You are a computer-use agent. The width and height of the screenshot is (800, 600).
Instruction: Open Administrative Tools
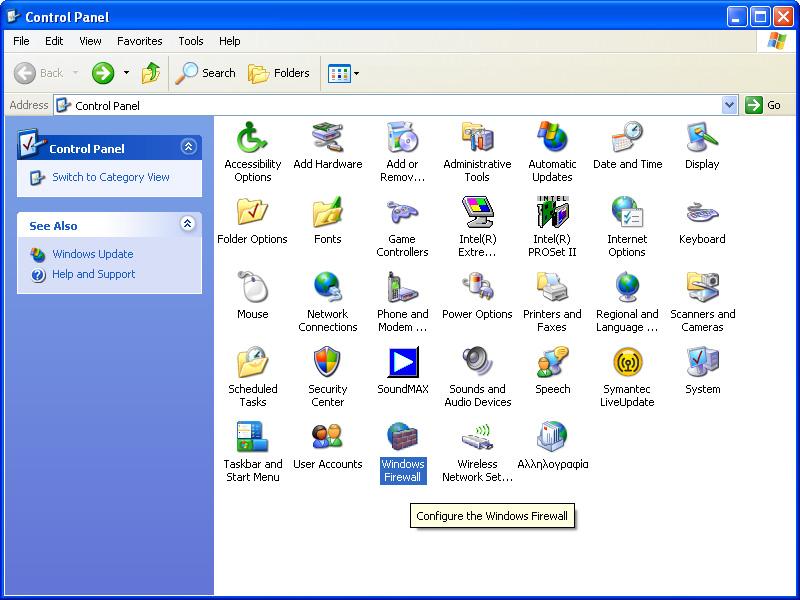[x=477, y=152]
